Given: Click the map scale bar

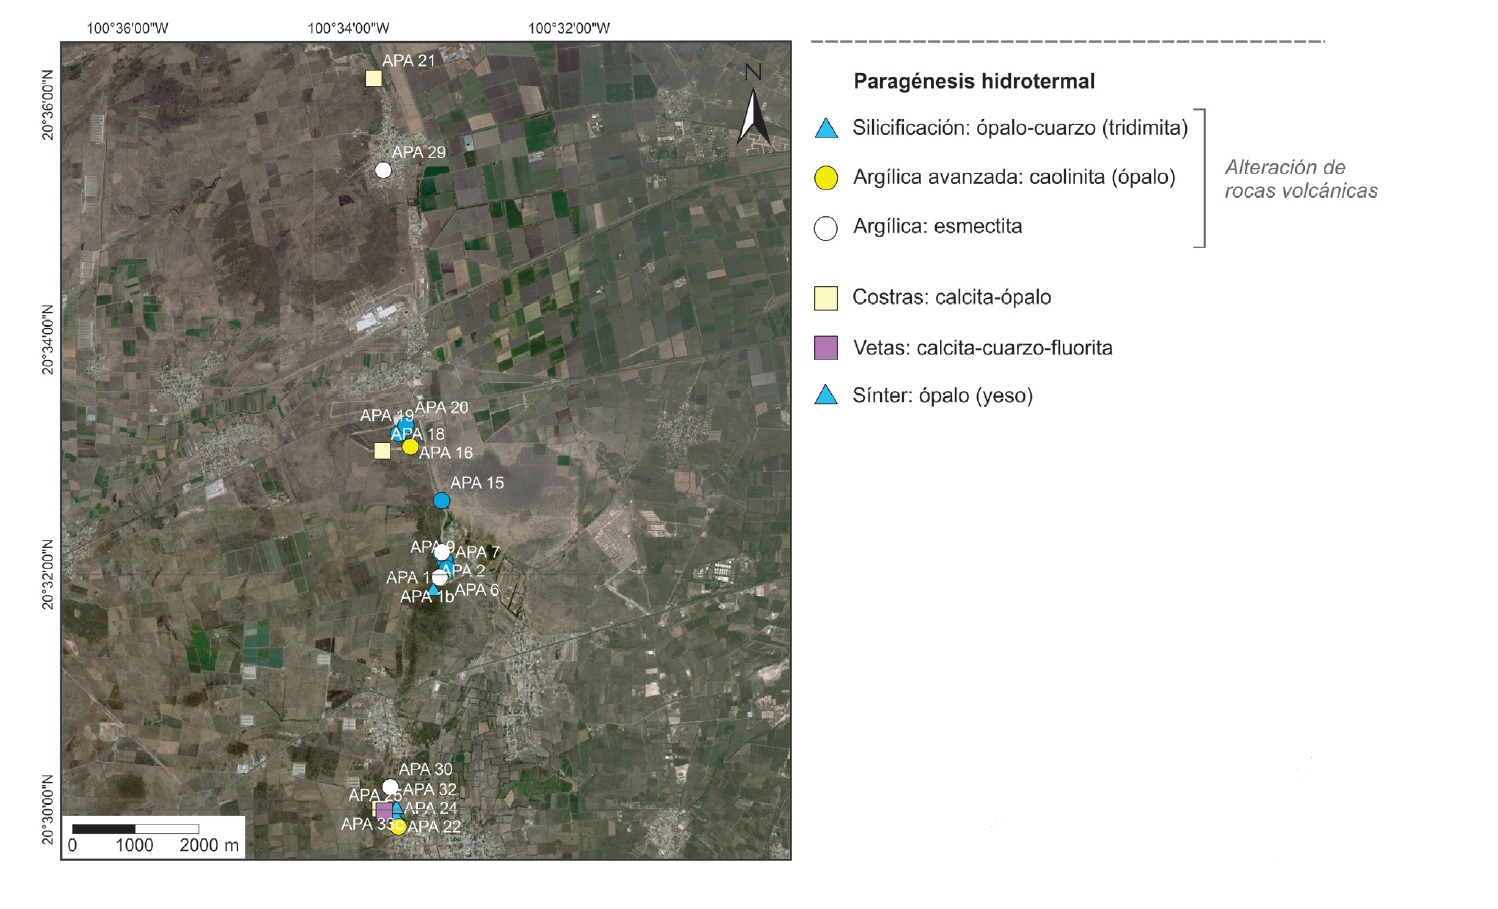Looking at the screenshot, I should 135,829.
